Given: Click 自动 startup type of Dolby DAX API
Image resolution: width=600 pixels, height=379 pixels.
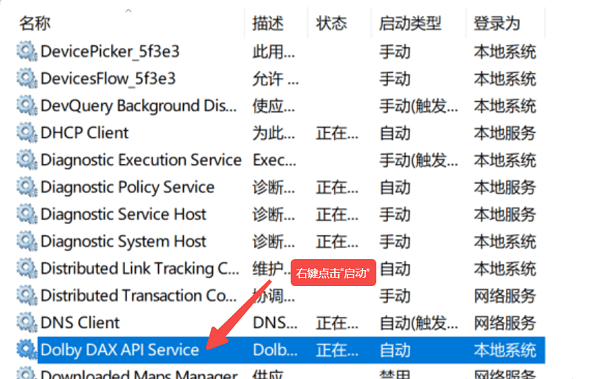Looking at the screenshot, I should point(395,350).
